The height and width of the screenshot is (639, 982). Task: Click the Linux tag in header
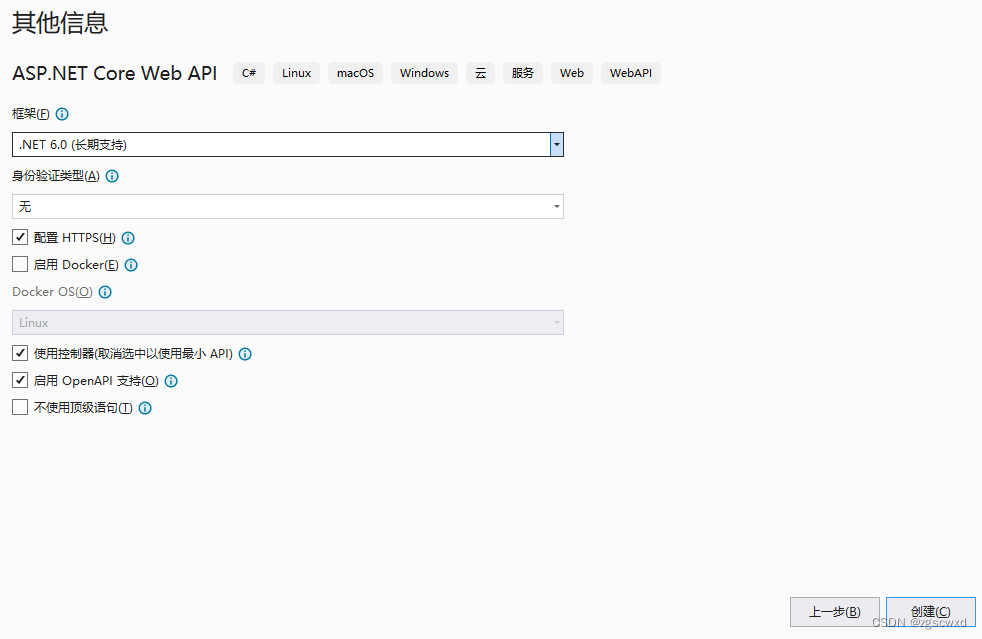pyautogui.click(x=296, y=73)
